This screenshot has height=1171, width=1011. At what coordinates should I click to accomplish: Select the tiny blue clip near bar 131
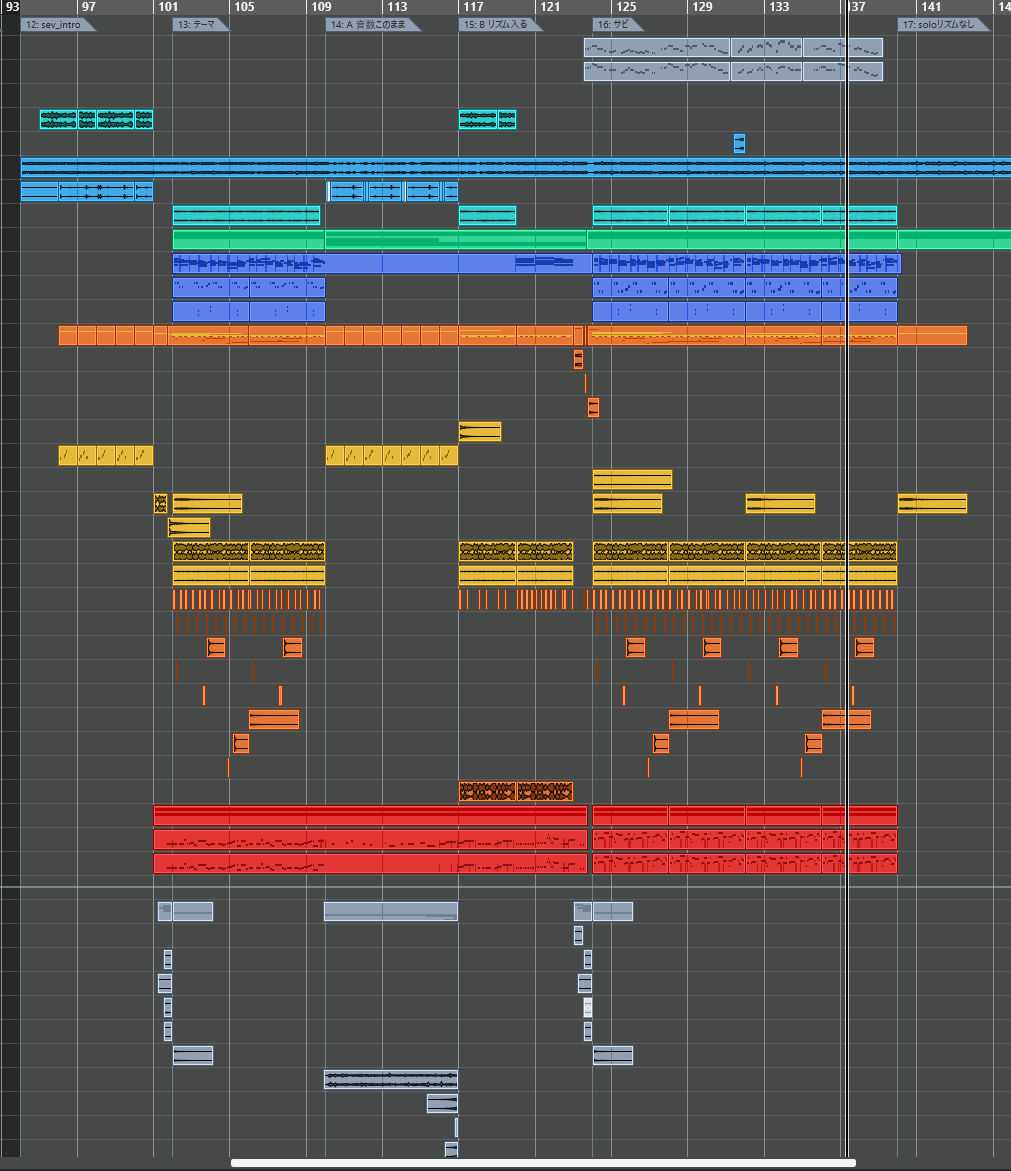[x=739, y=143]
